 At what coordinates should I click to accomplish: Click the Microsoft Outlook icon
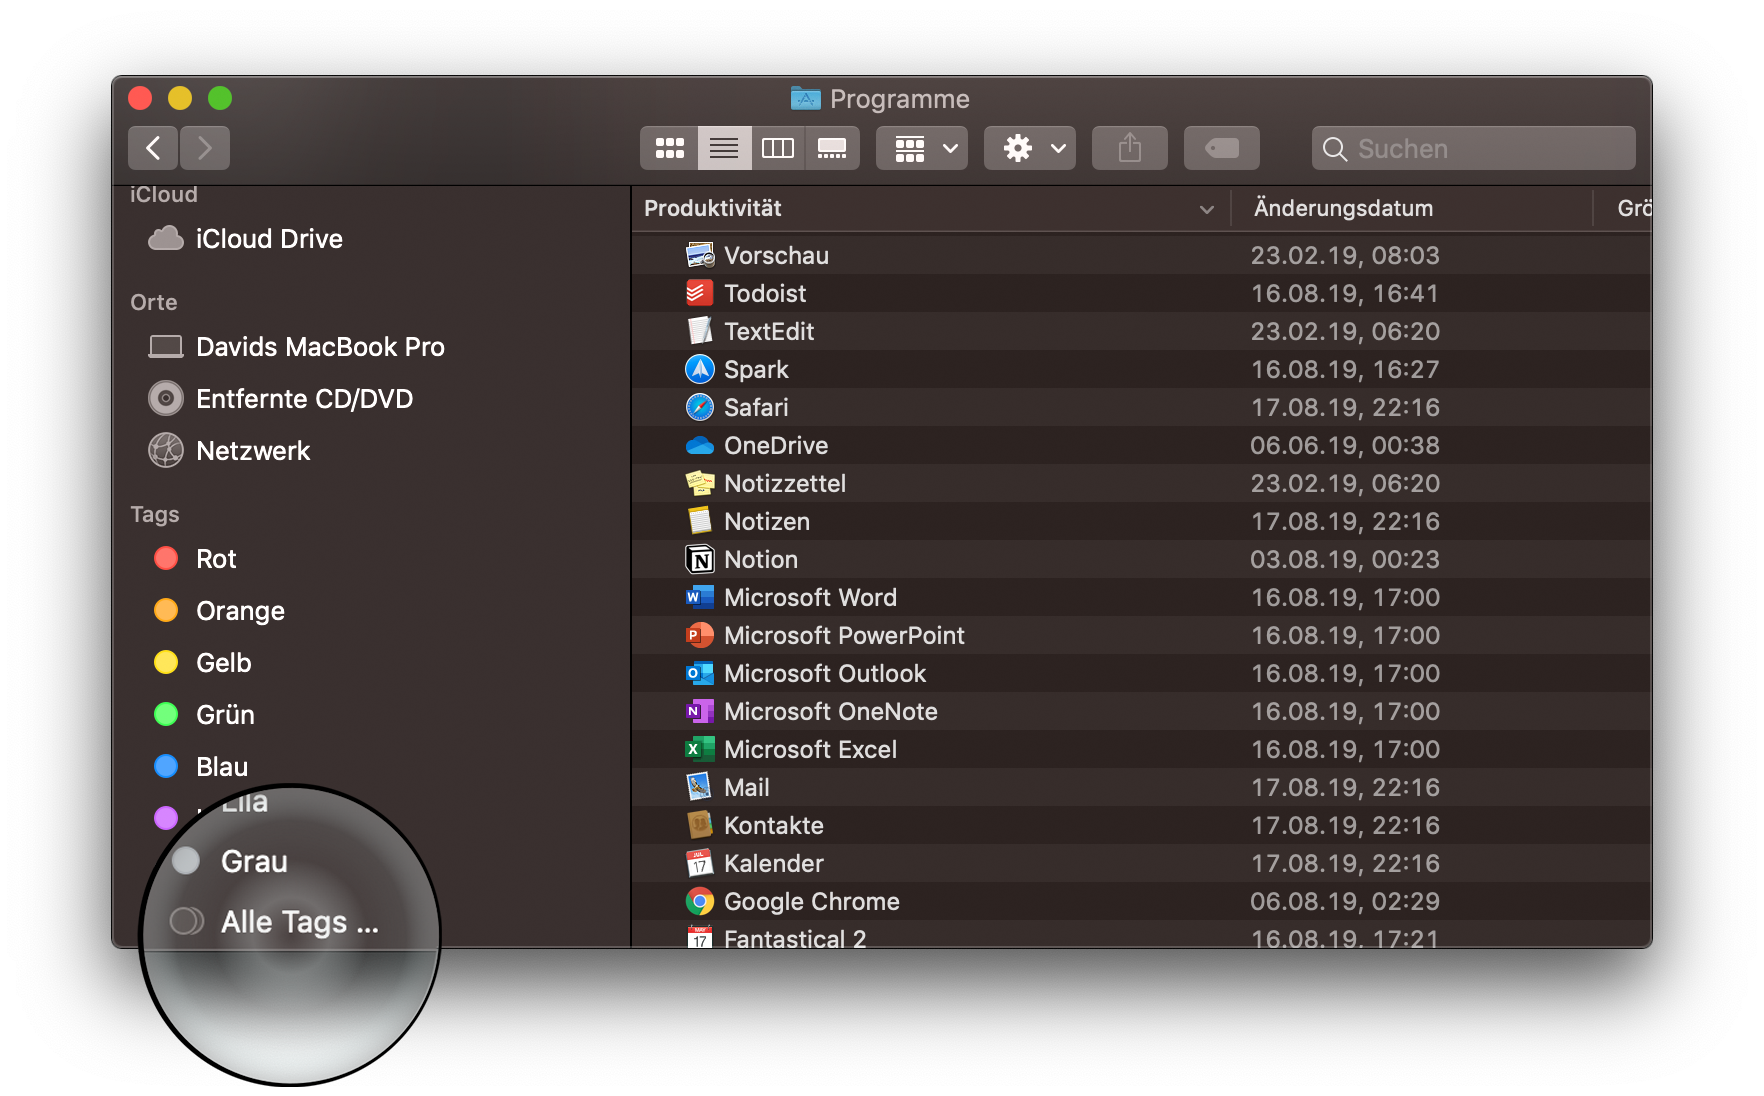[x=700, y=673]
